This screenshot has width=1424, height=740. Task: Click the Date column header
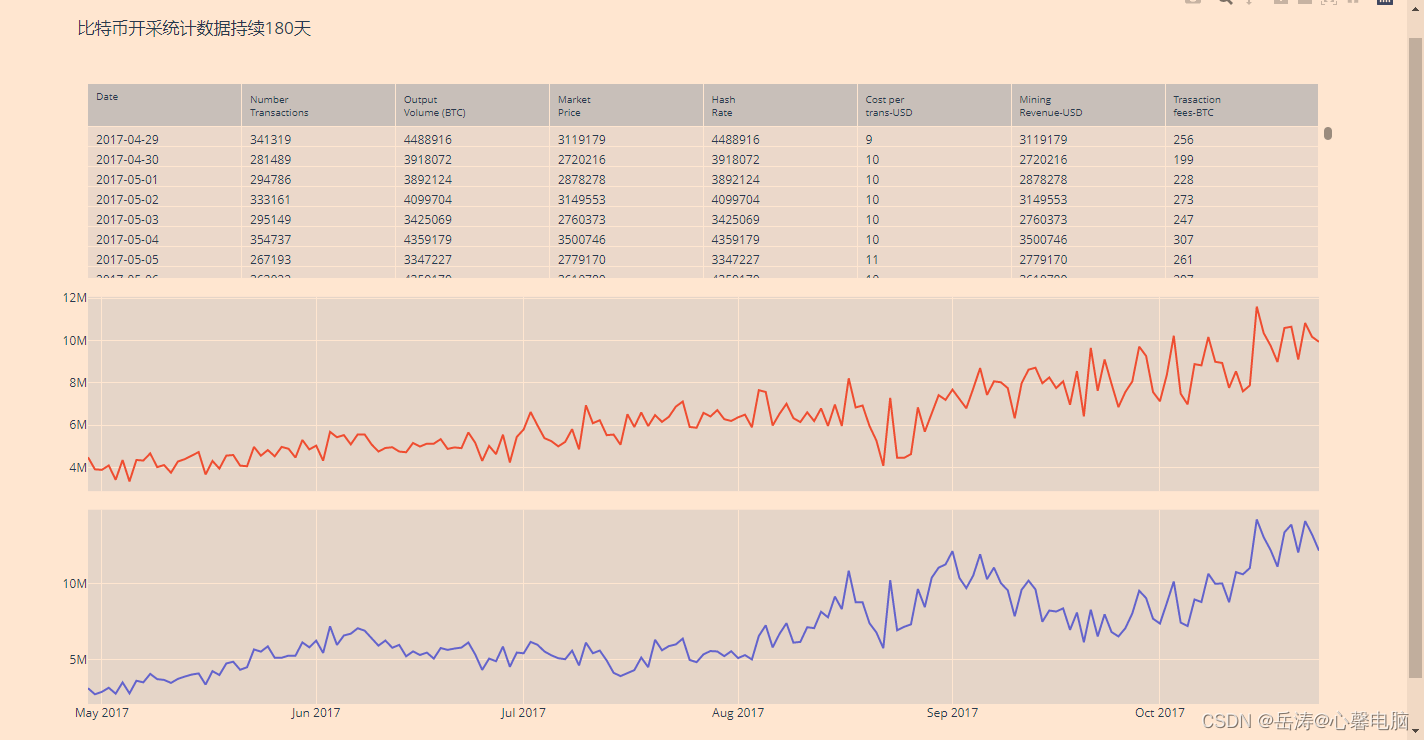[x=164, y=105]
